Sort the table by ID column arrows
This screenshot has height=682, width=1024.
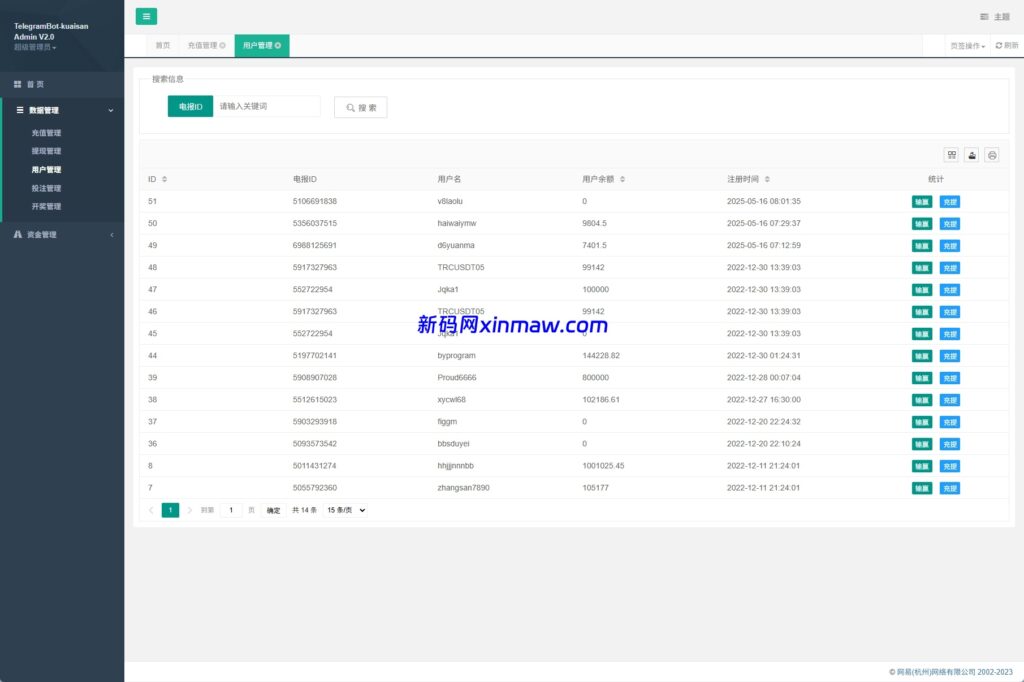[x=164, y=179]
